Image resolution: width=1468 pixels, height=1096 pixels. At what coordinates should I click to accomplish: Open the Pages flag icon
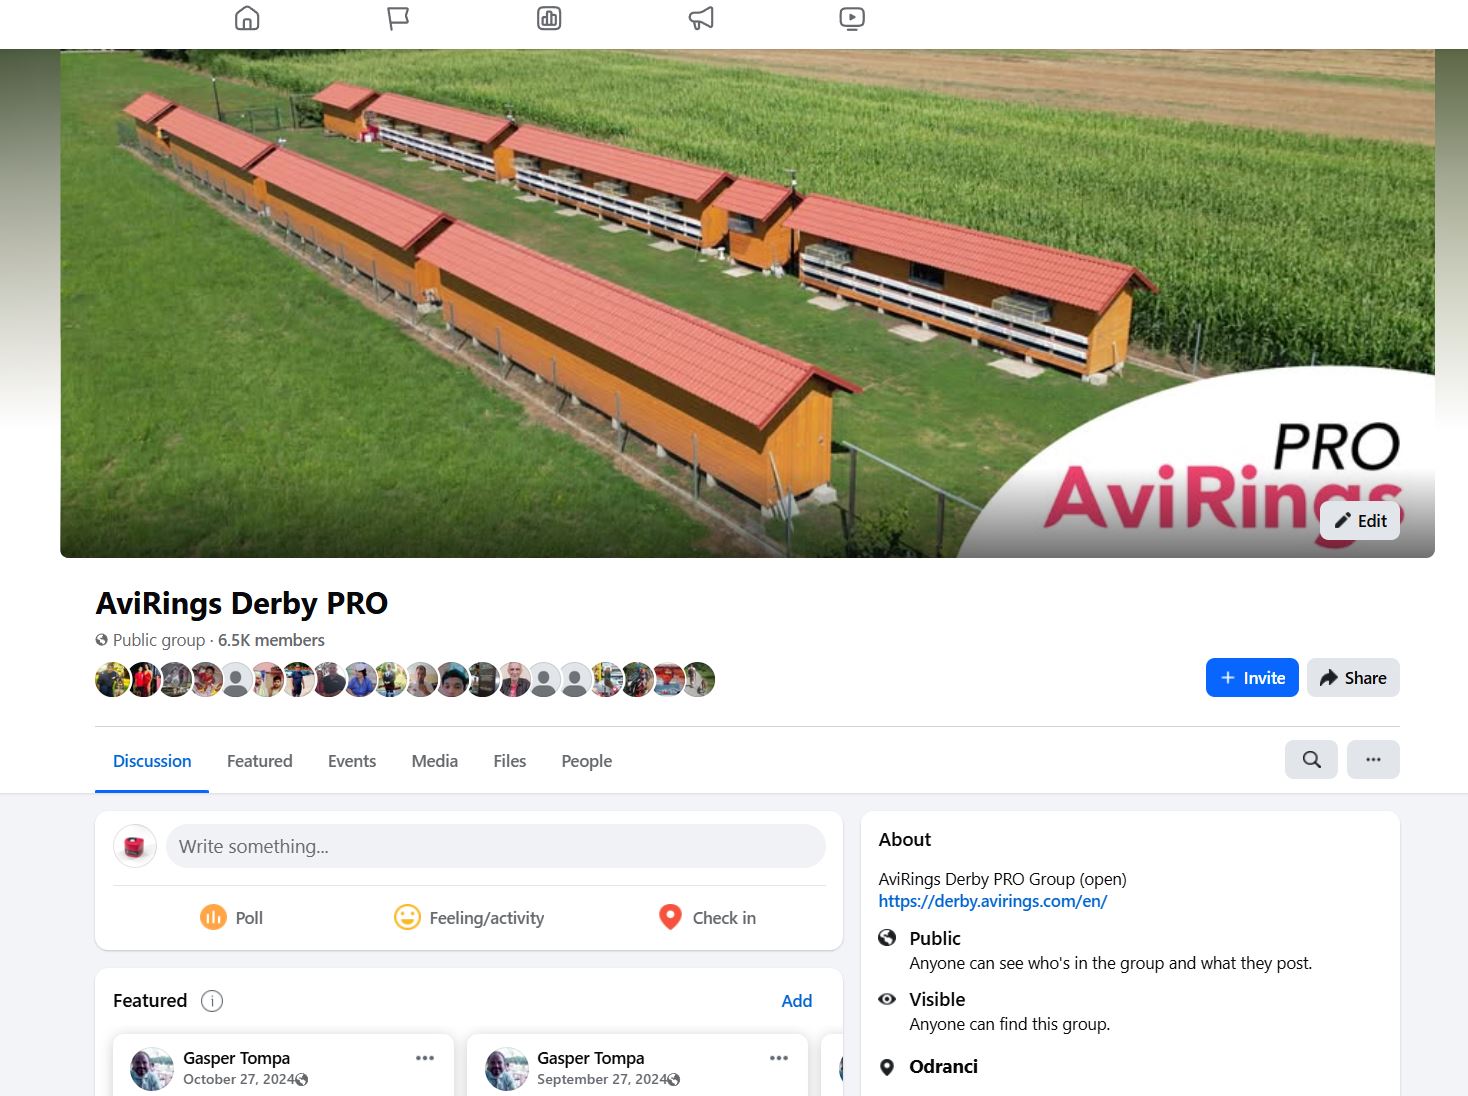398,18
